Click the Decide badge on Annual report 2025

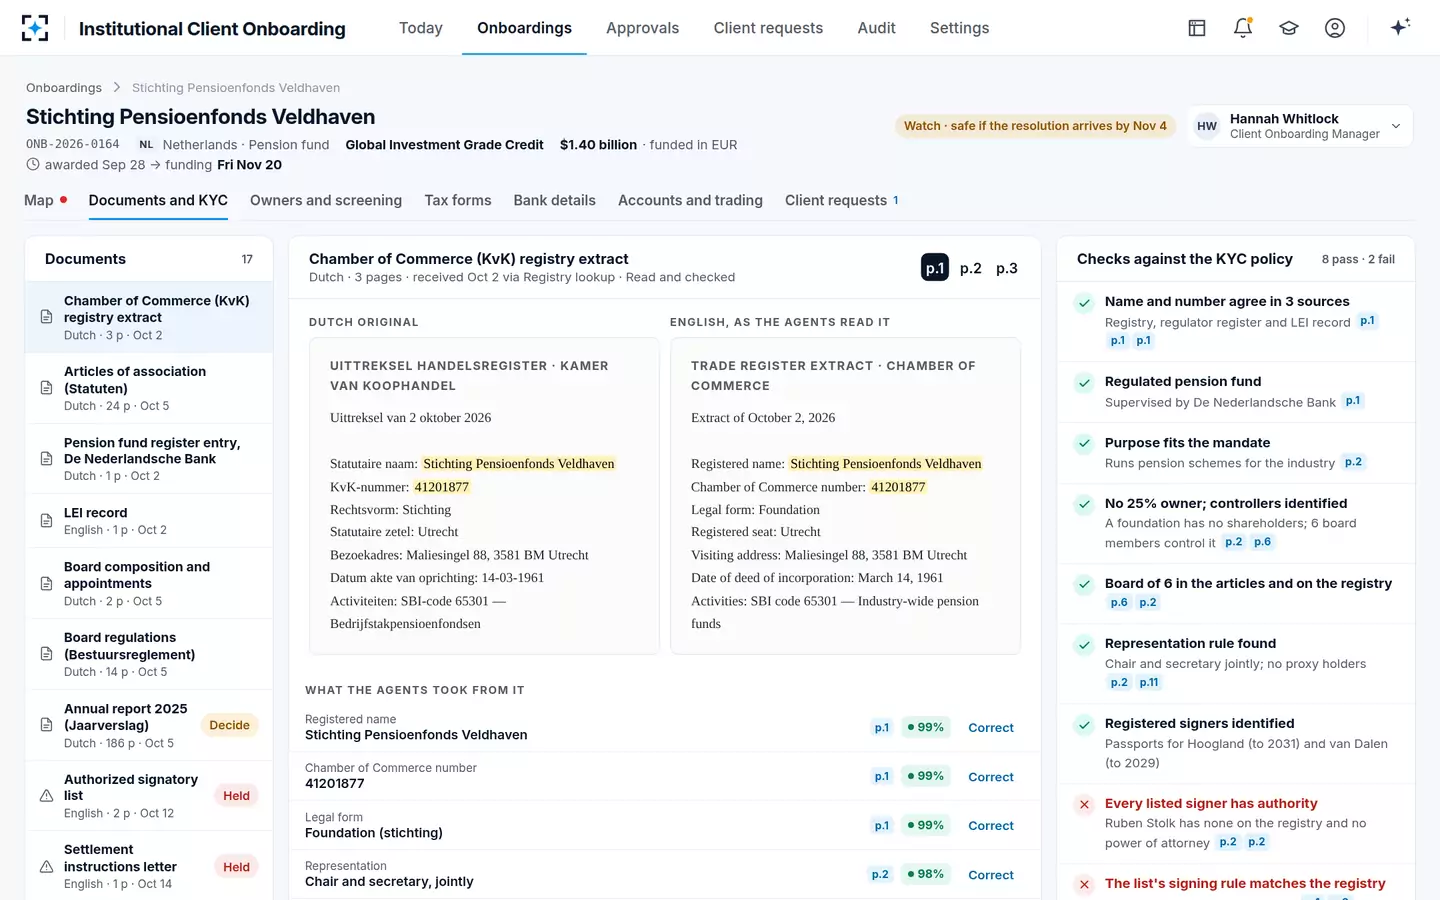pyautogui.click(x=230, y=725)
